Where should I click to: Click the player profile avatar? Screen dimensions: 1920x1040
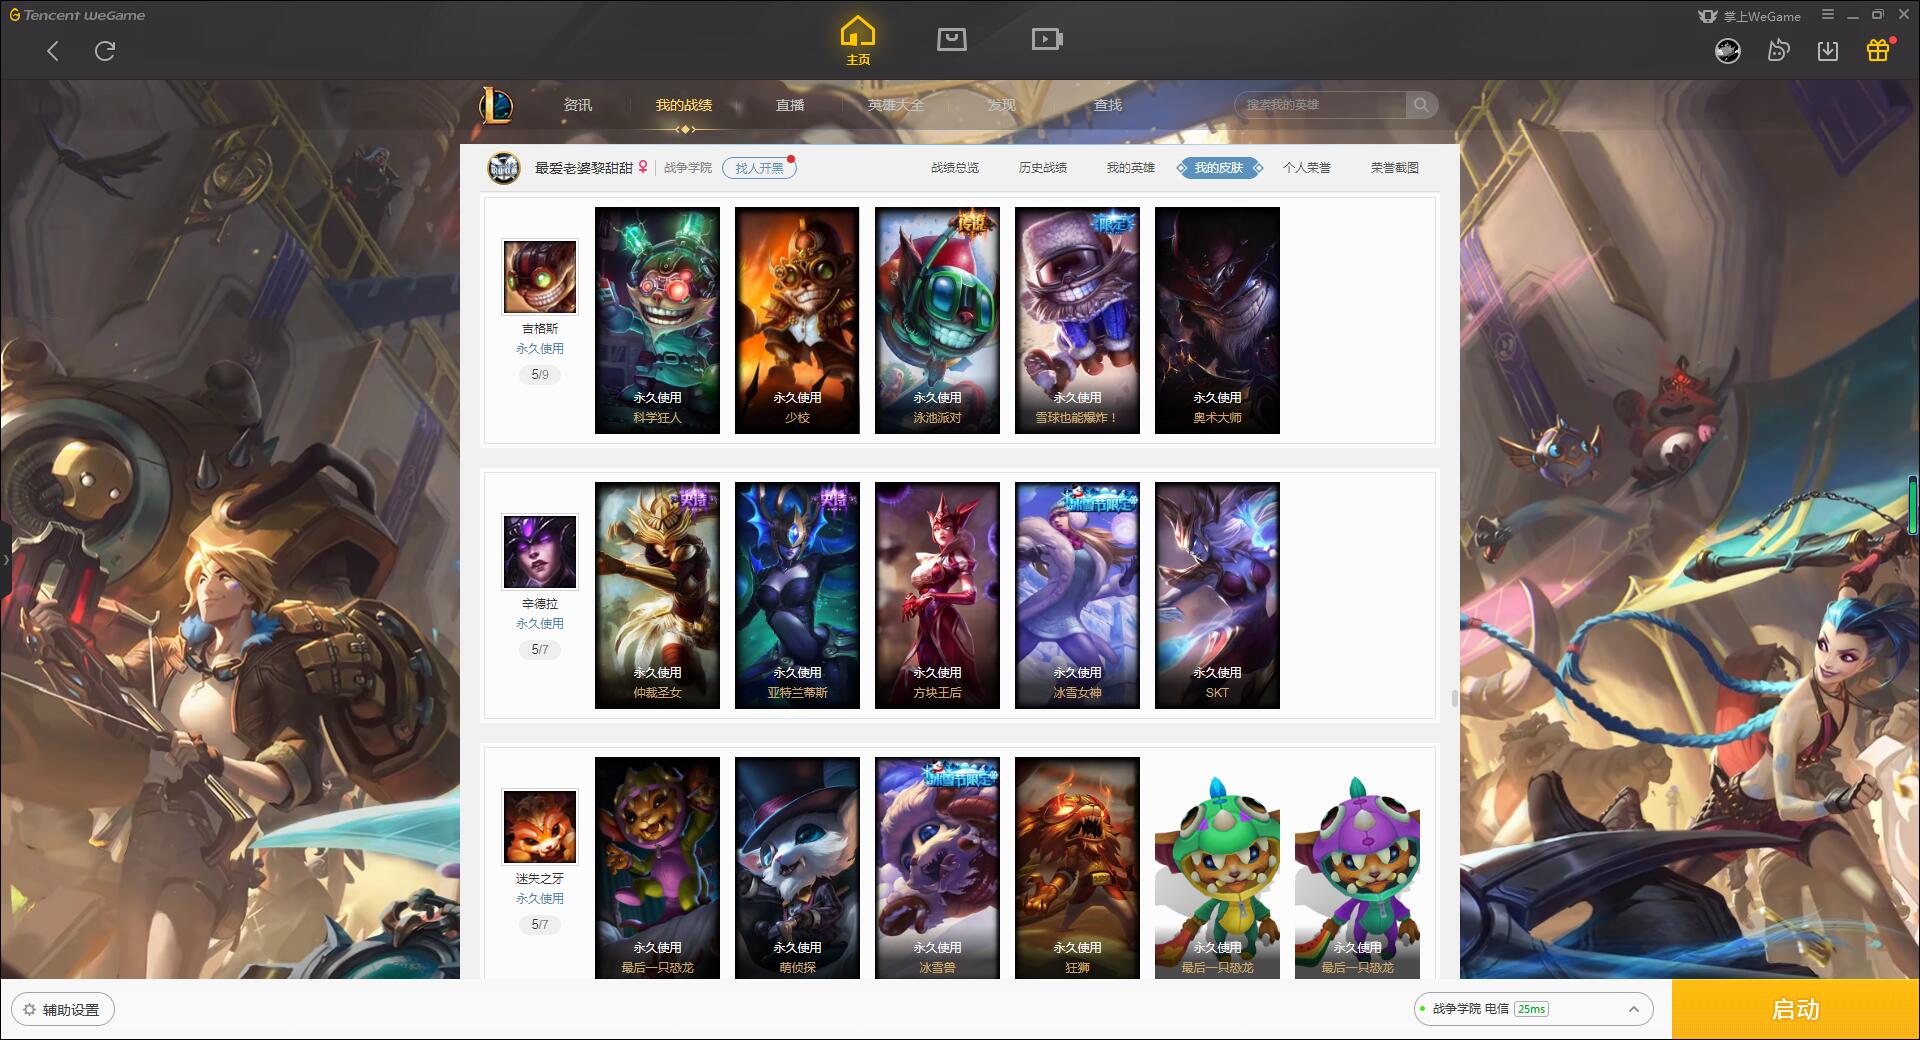[x=504, y=168]
